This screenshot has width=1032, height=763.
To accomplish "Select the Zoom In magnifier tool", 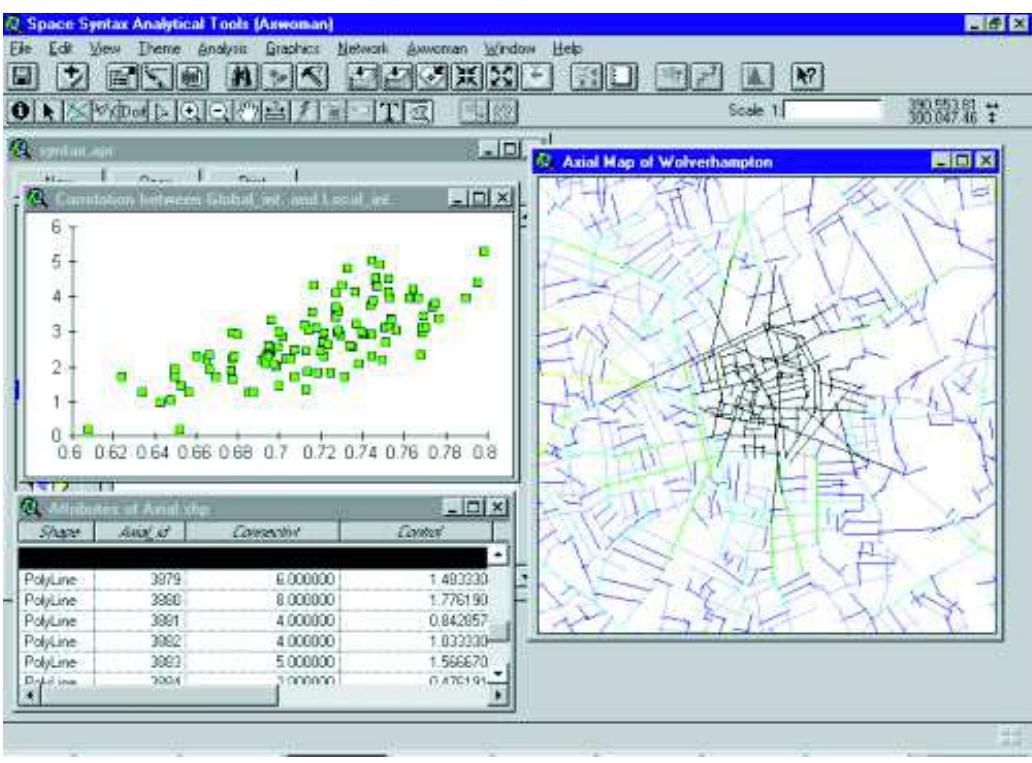I will 190,111.
